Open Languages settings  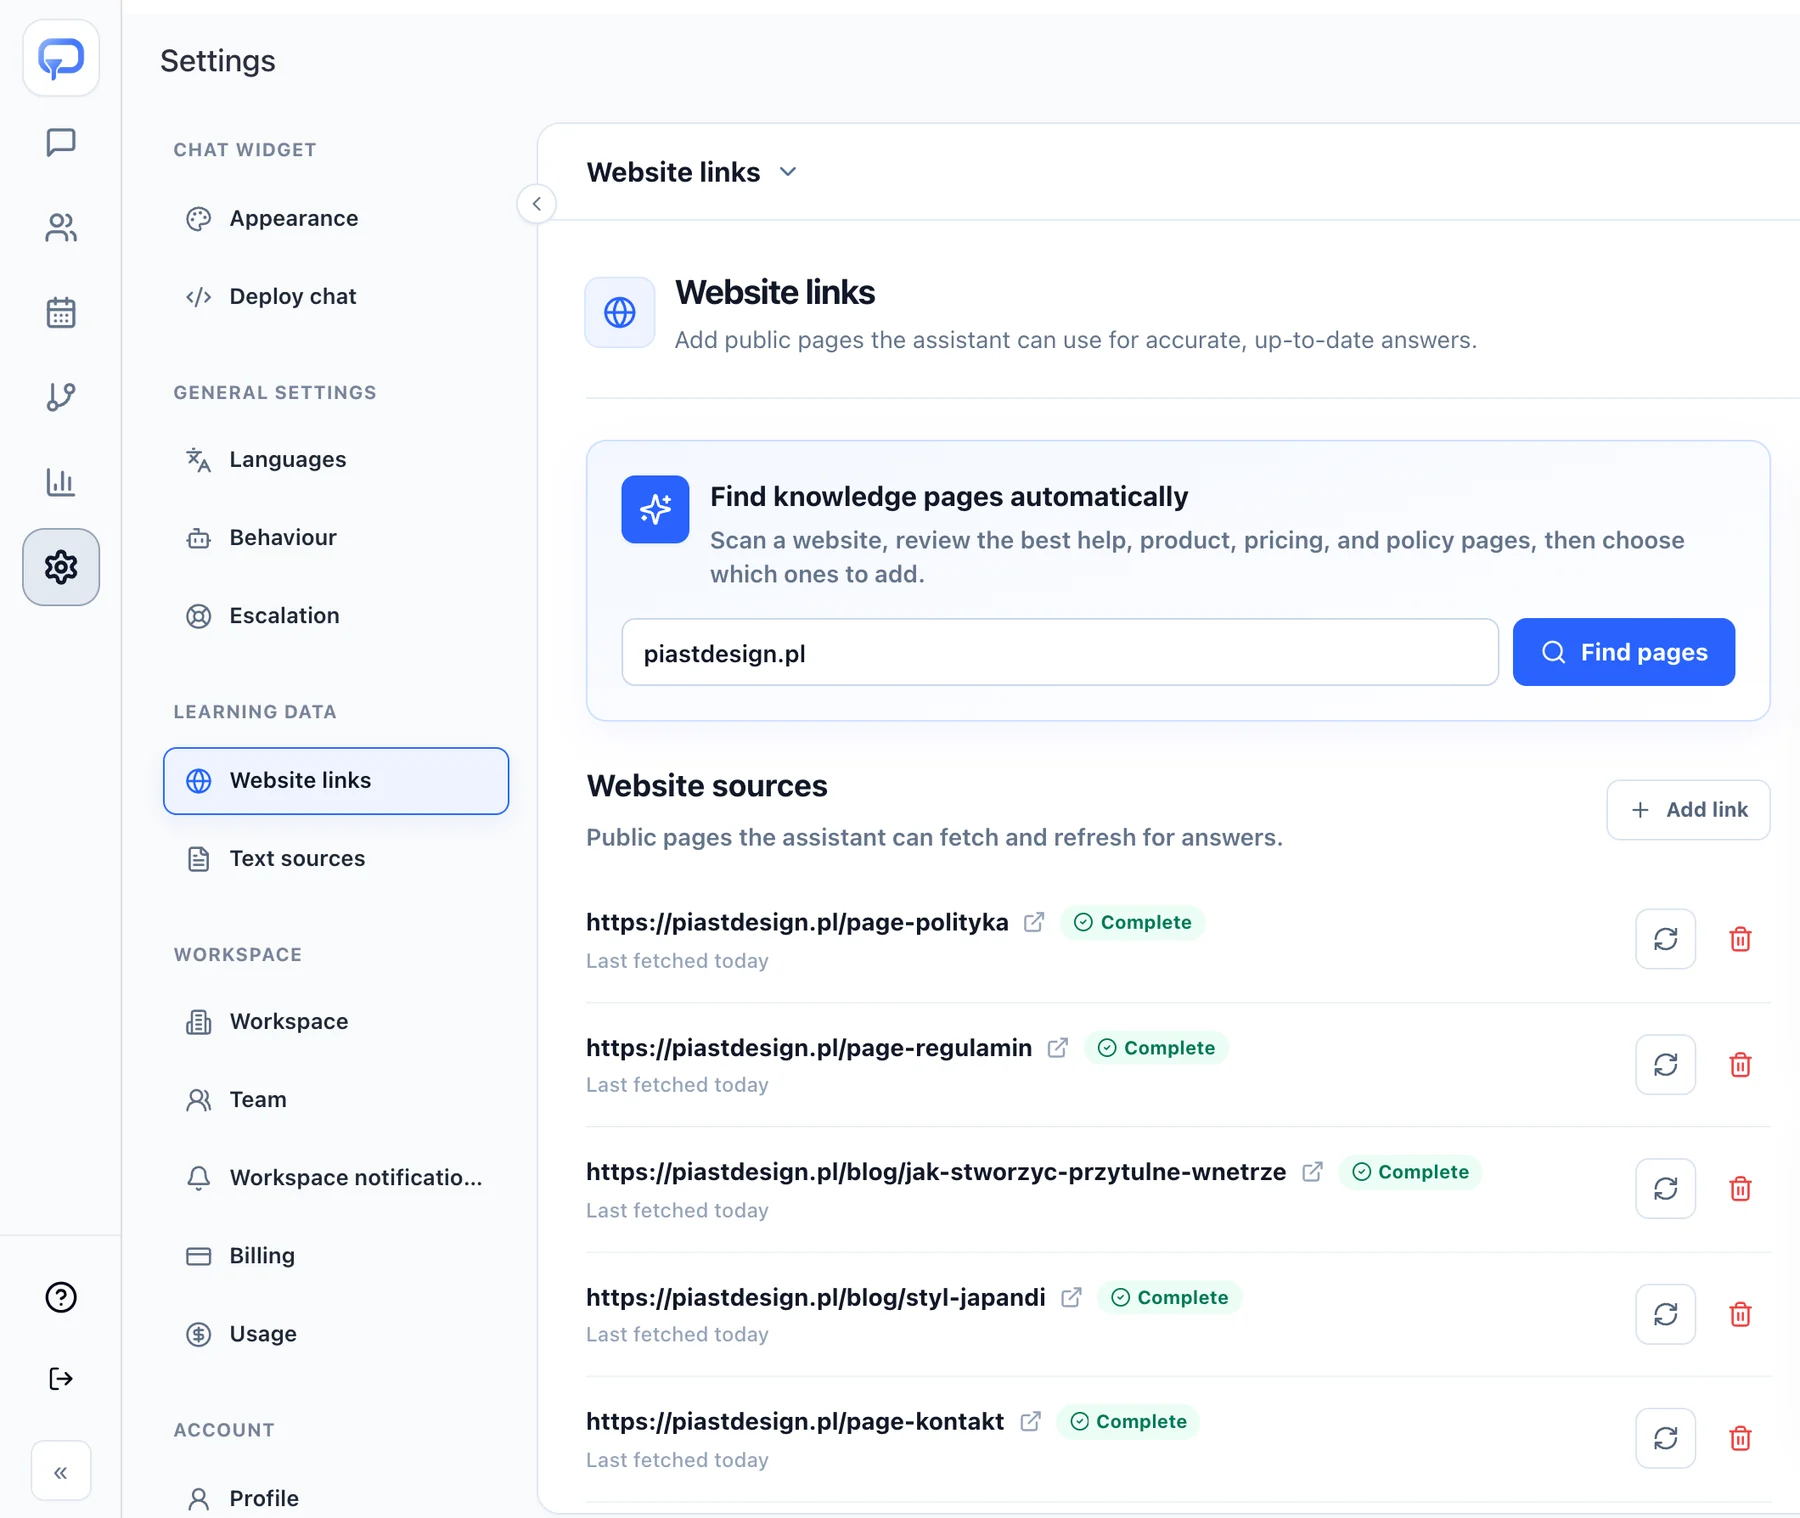click(336, 459)
